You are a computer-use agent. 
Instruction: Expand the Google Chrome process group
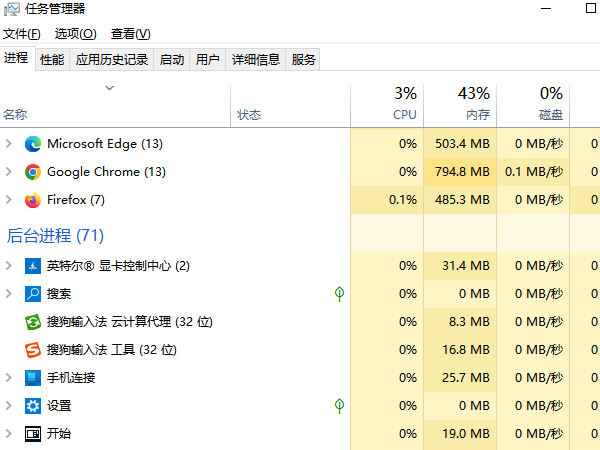point(9,172)
